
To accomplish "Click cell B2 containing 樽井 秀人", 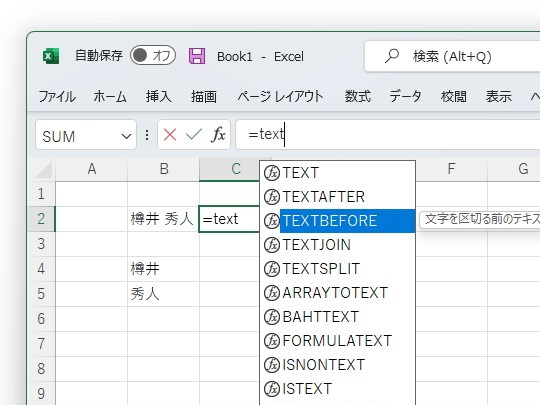I will pyautogui.click(x=163, y=219).
